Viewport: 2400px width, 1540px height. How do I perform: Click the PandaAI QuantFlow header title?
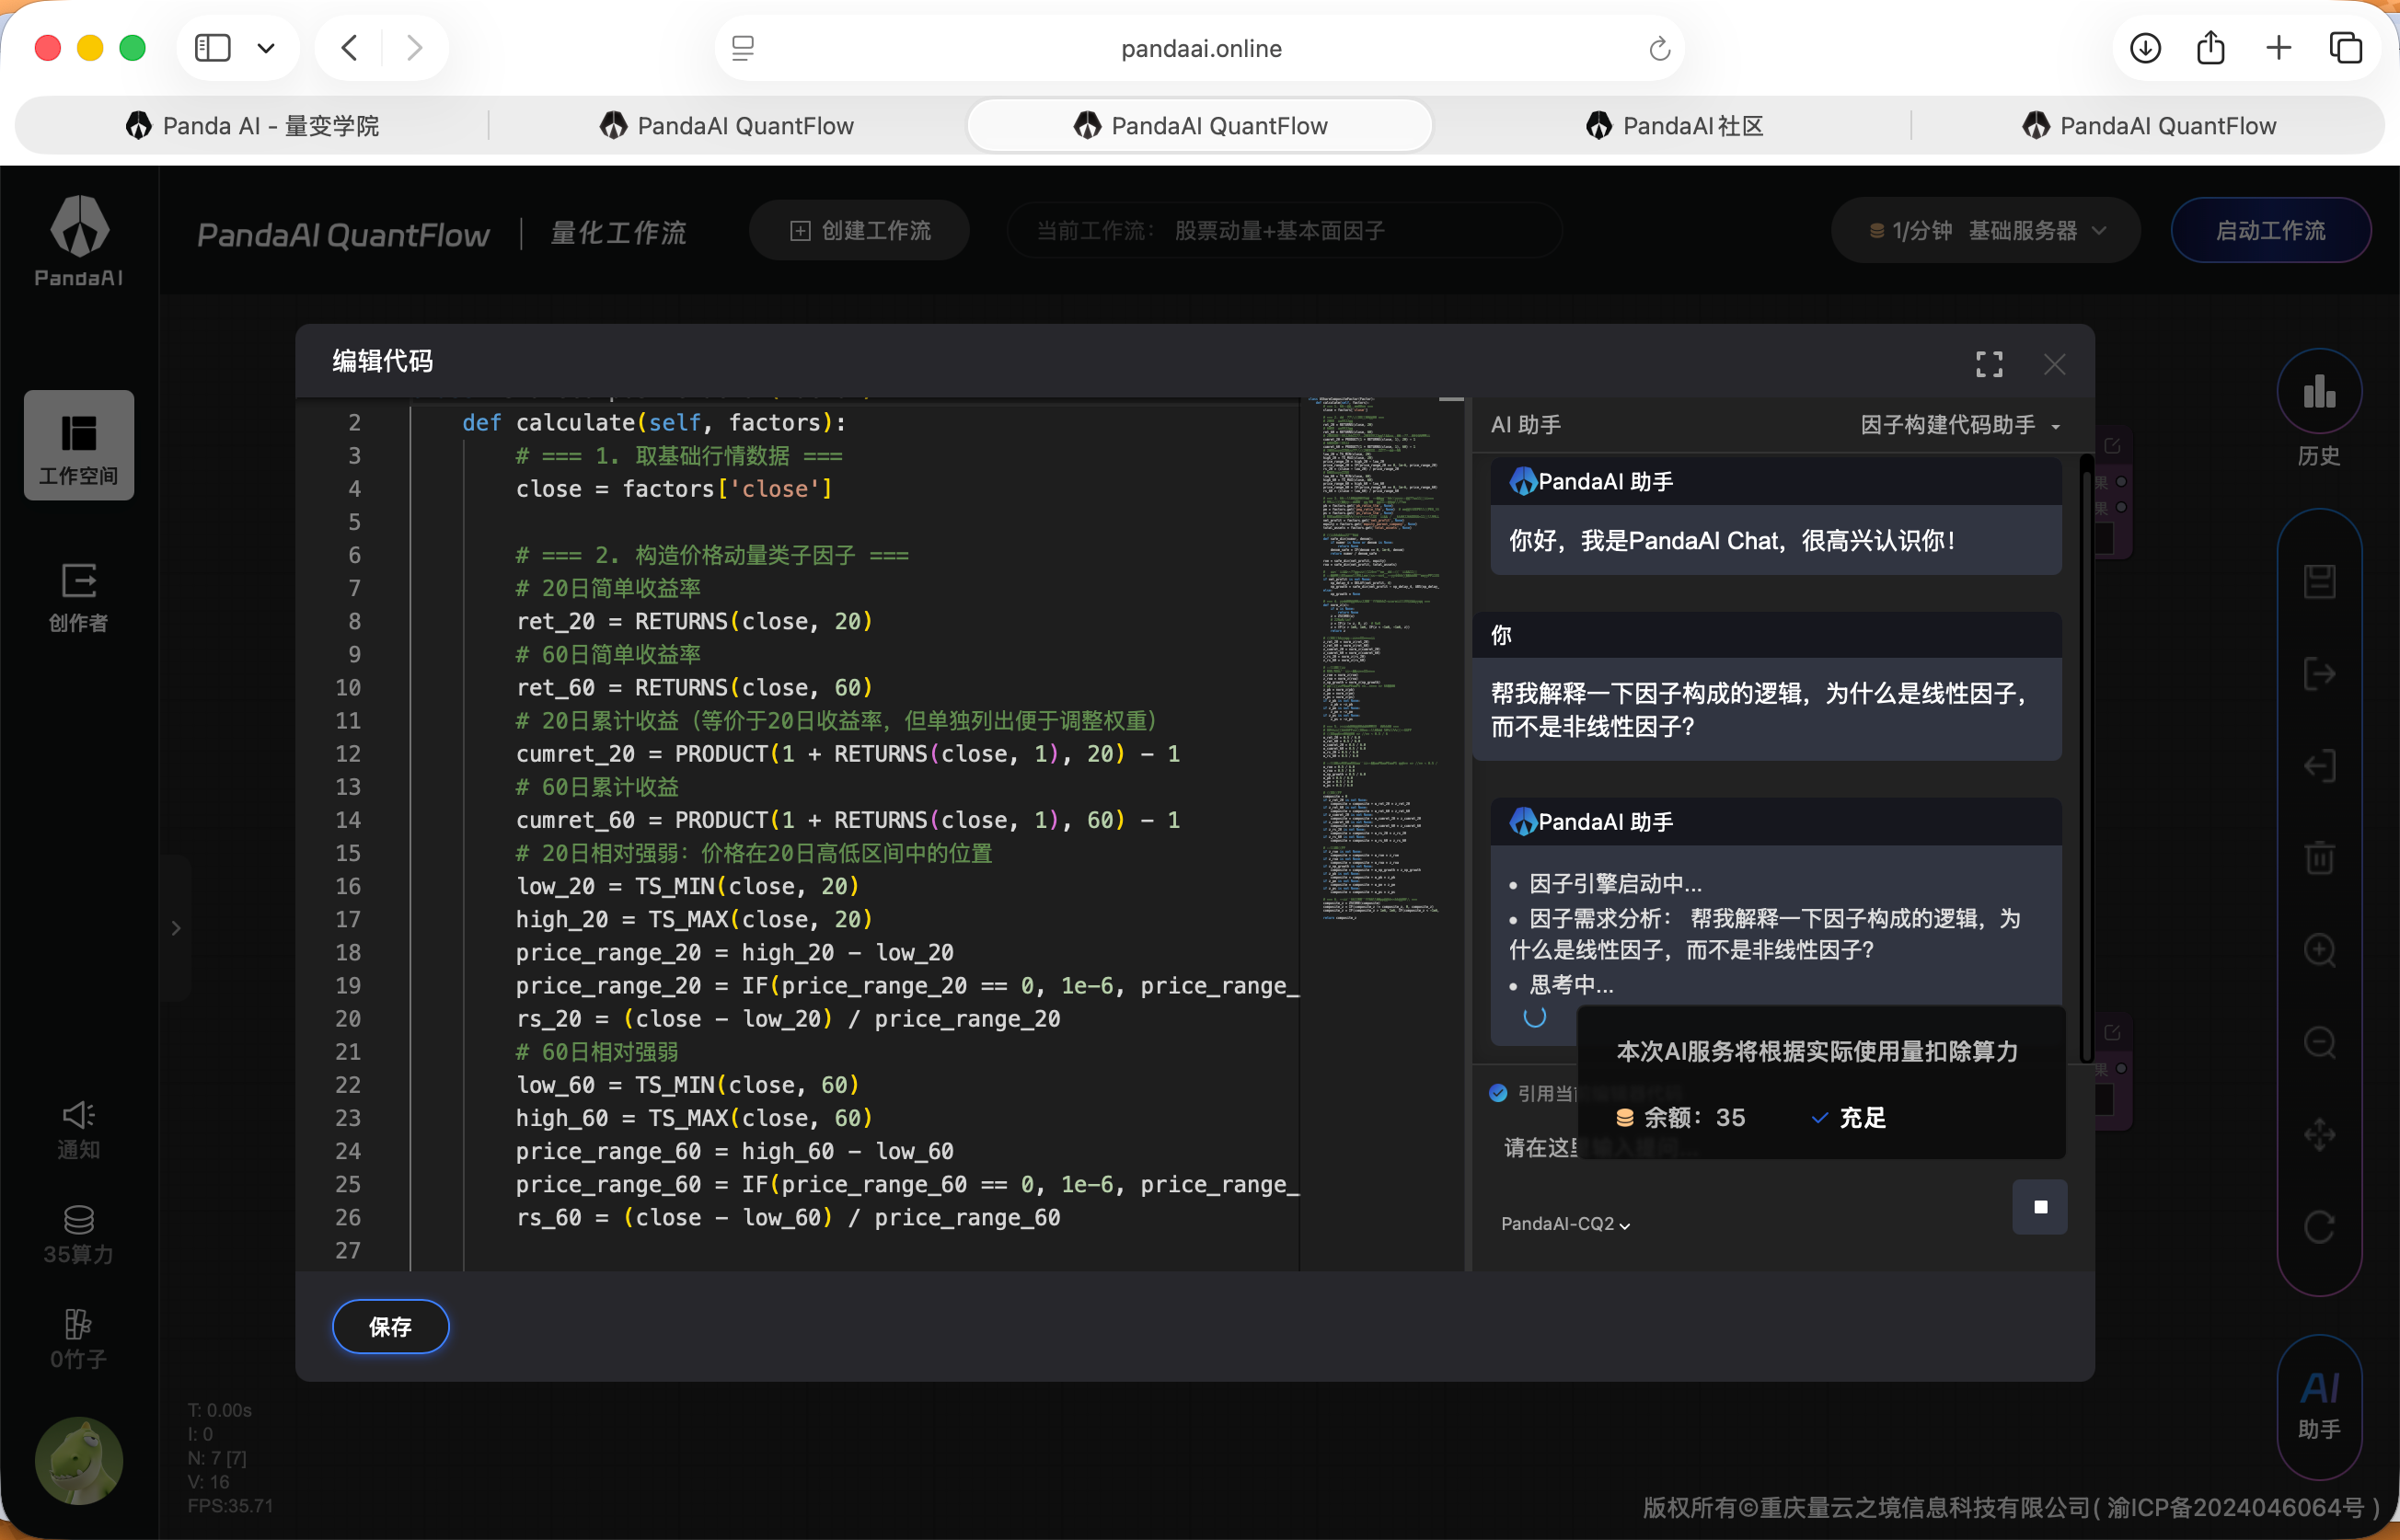pyautogui.click(x=343, y=234)
